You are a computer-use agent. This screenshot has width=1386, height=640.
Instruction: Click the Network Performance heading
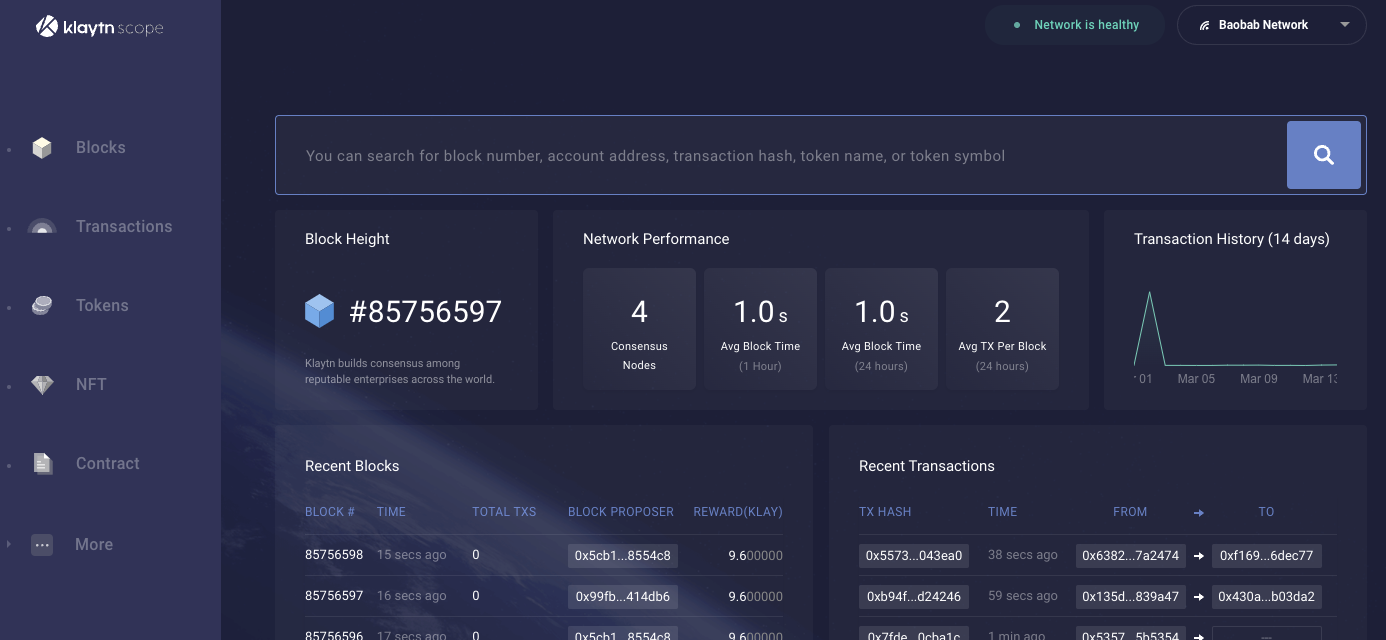pos(656,239)
